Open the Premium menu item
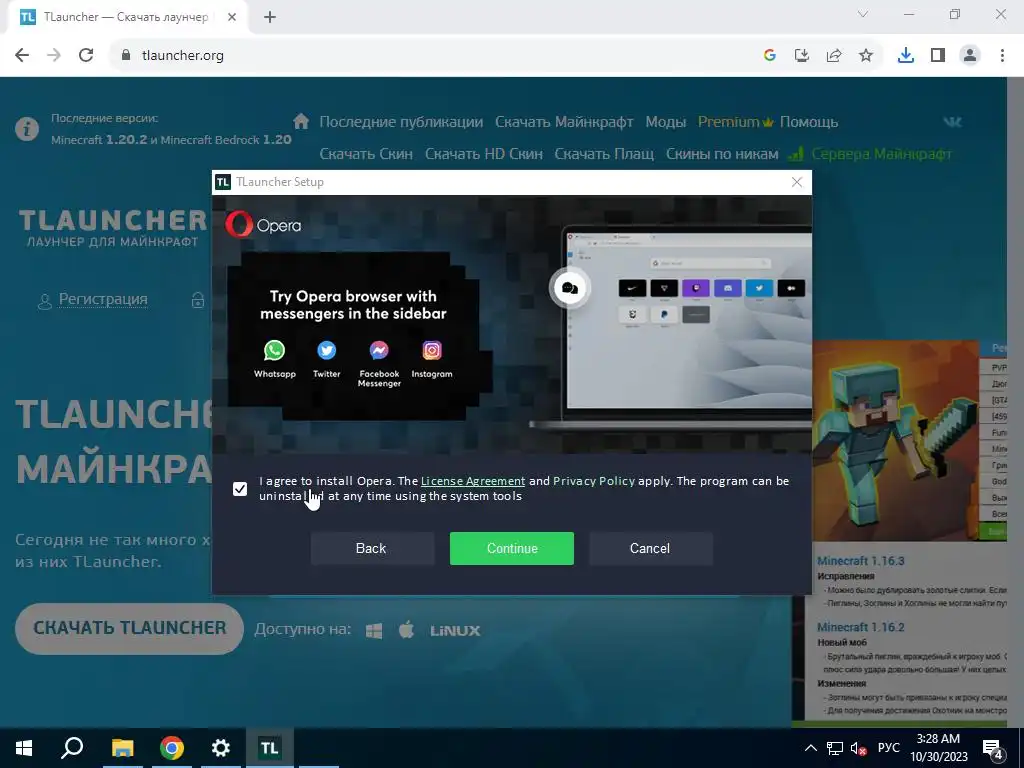Viewport: 1024px width, 768px height. click(735, 122)
